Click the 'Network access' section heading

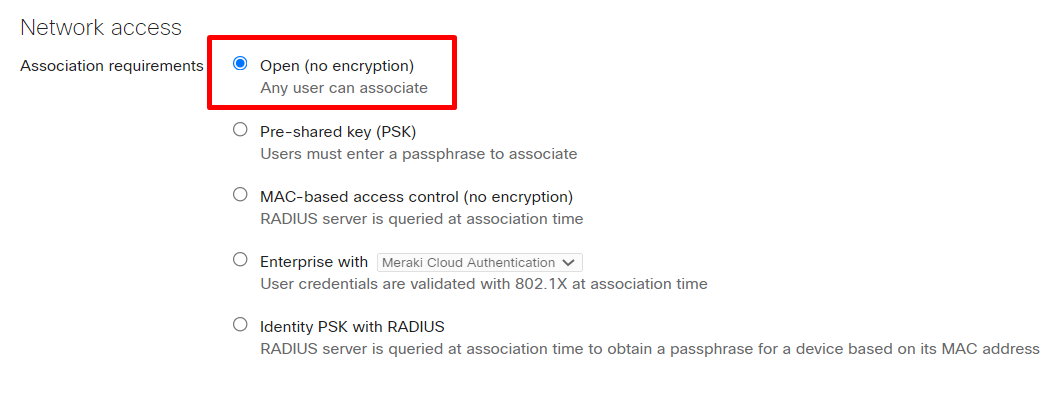coord(101,28)
